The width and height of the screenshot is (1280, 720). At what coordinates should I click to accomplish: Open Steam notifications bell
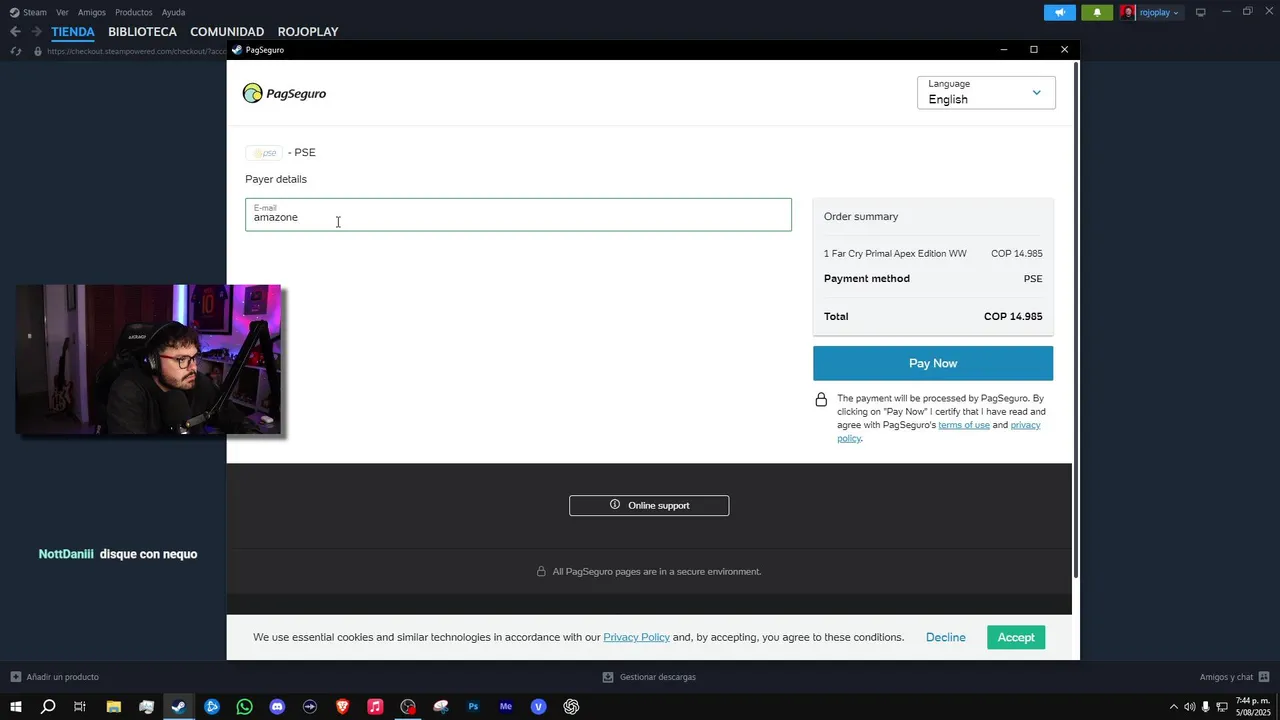[1097, 12]
